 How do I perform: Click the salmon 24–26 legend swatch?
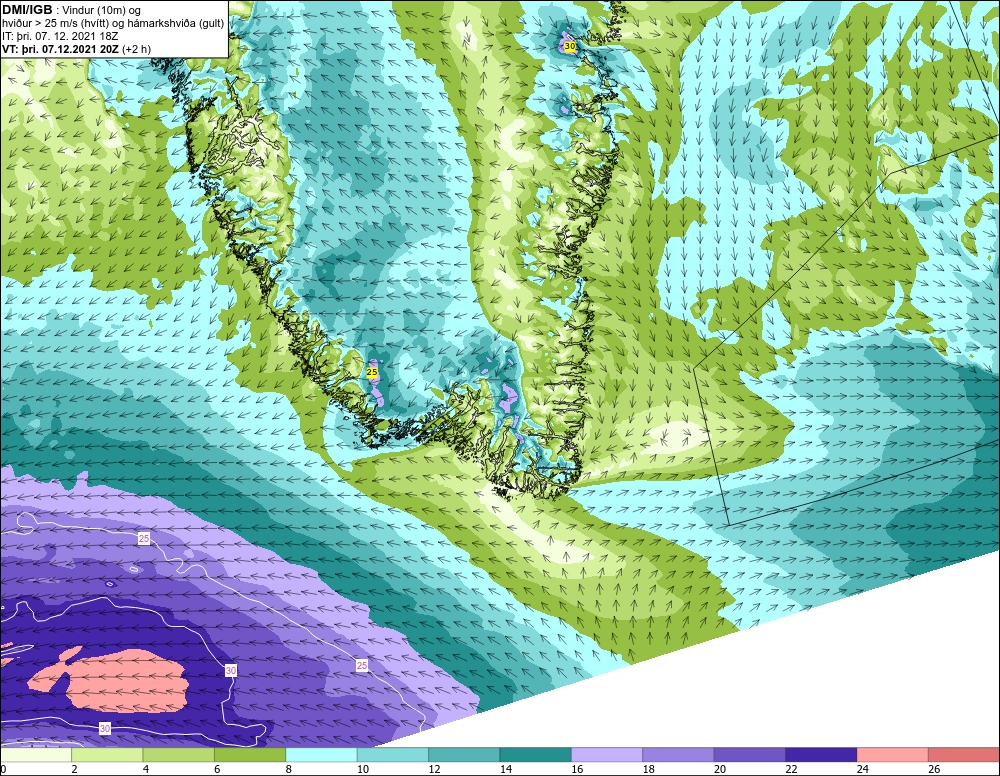click(x=893, y=755)
